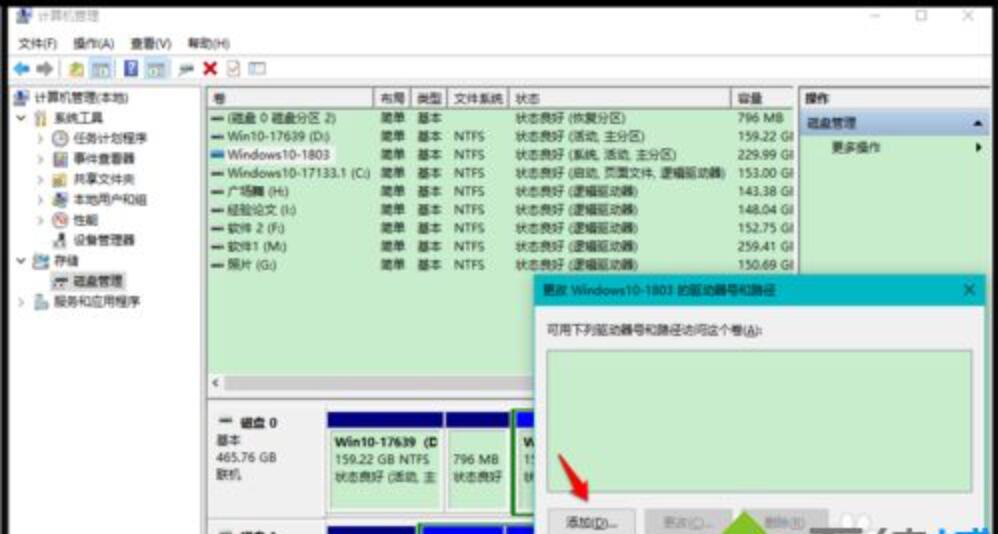Select volume row with drive letter (I:)
This screenshot has height=534, width=998.
point(501,209)
